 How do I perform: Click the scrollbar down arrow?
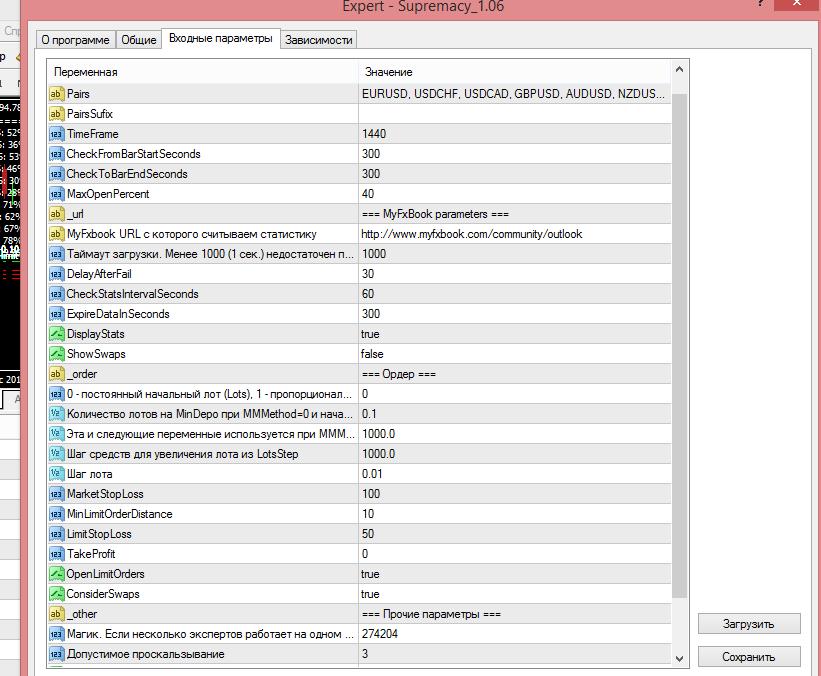click(679, 658)
